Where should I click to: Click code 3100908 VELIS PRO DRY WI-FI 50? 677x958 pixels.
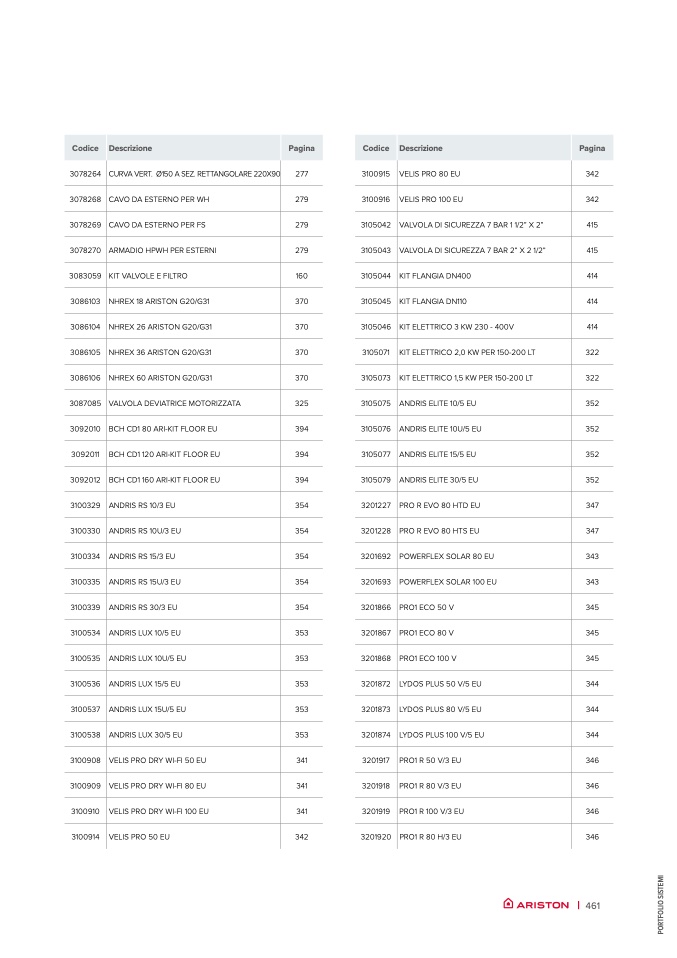[85, 760]
